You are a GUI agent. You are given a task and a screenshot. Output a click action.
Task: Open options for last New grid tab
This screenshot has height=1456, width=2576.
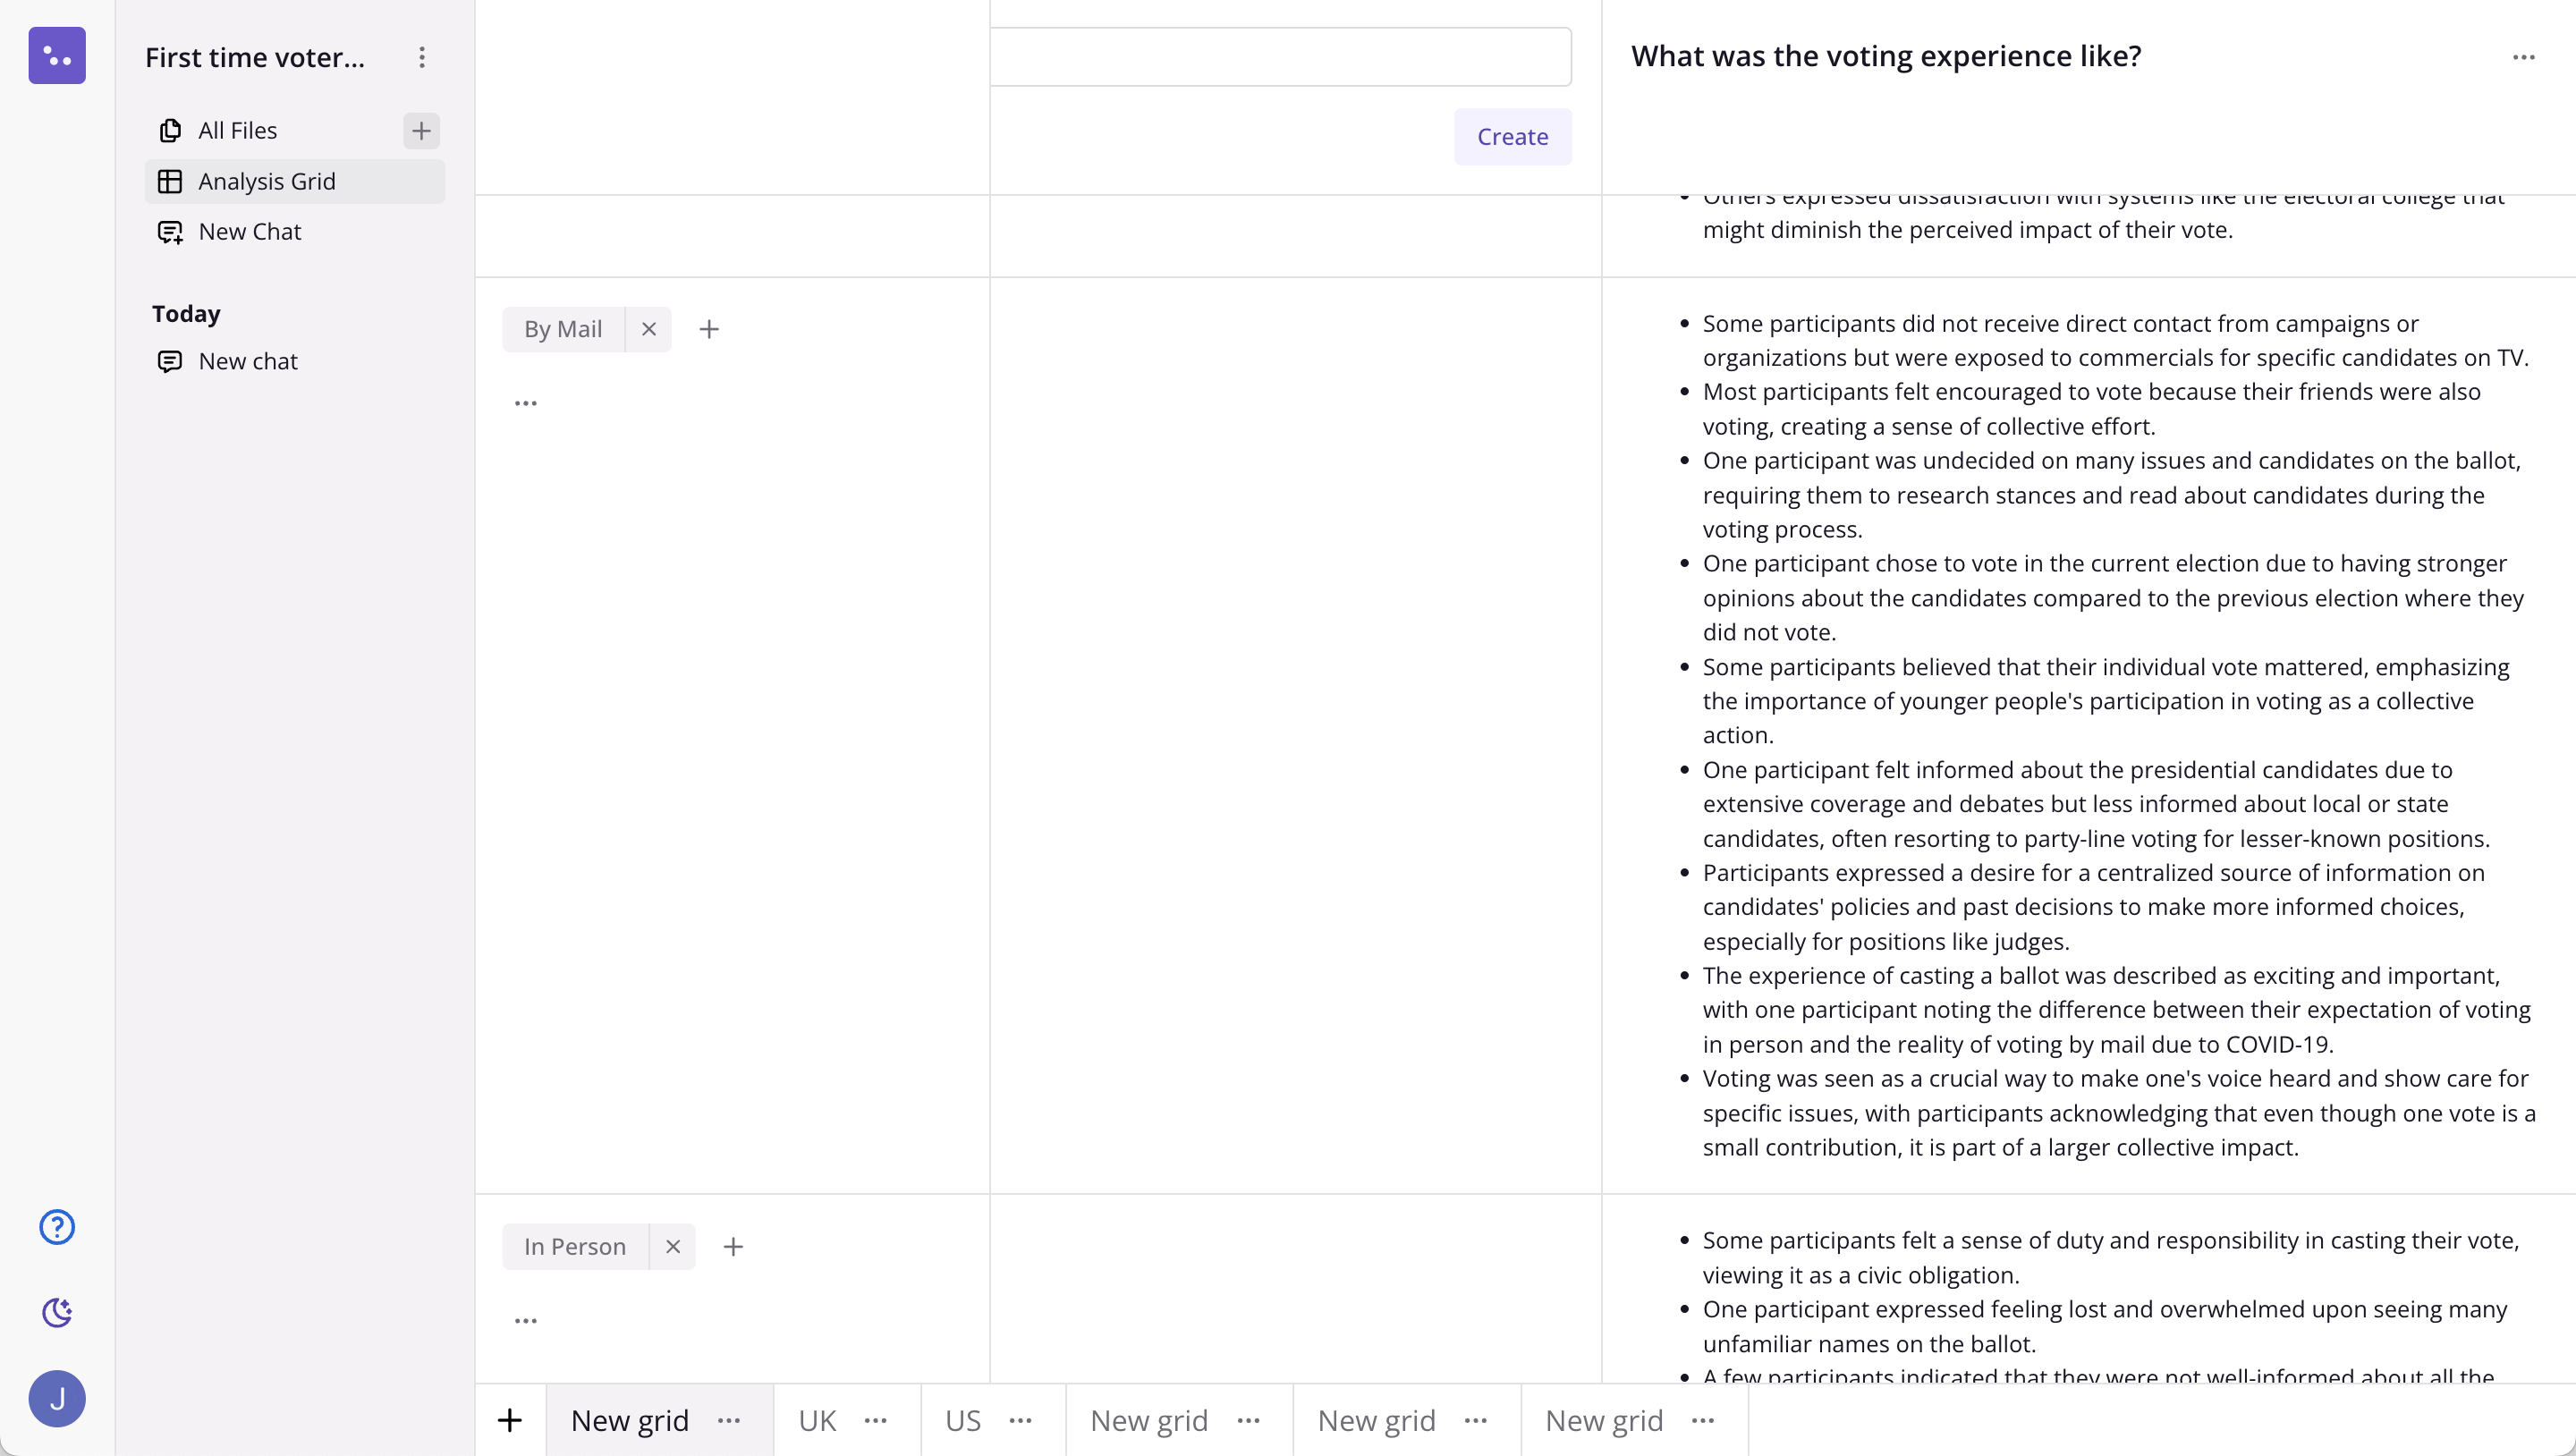(1703, 1421)
